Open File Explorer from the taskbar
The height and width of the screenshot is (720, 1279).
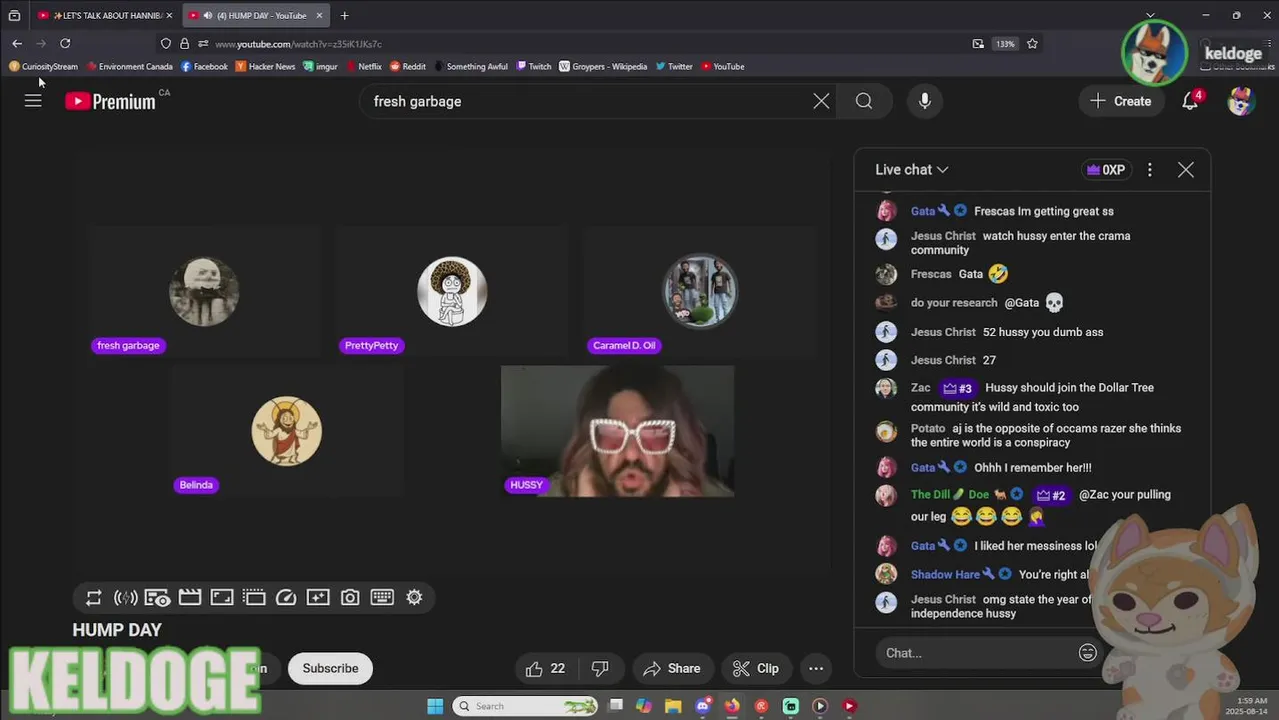pyautogui.click(x=673, y=706)
